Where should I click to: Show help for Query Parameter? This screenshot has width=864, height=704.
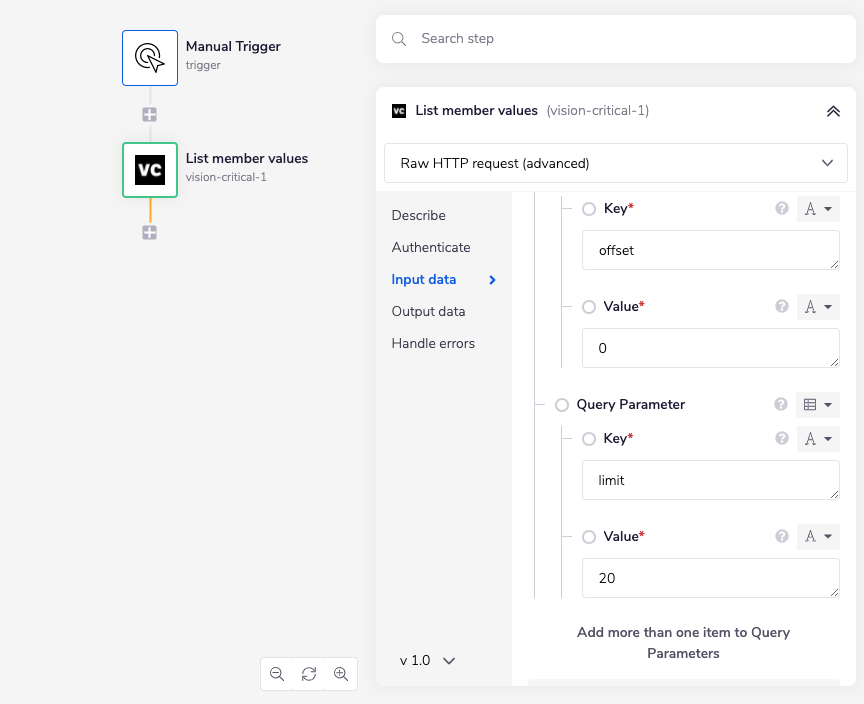pyautogui.click(x=782, y=405)
